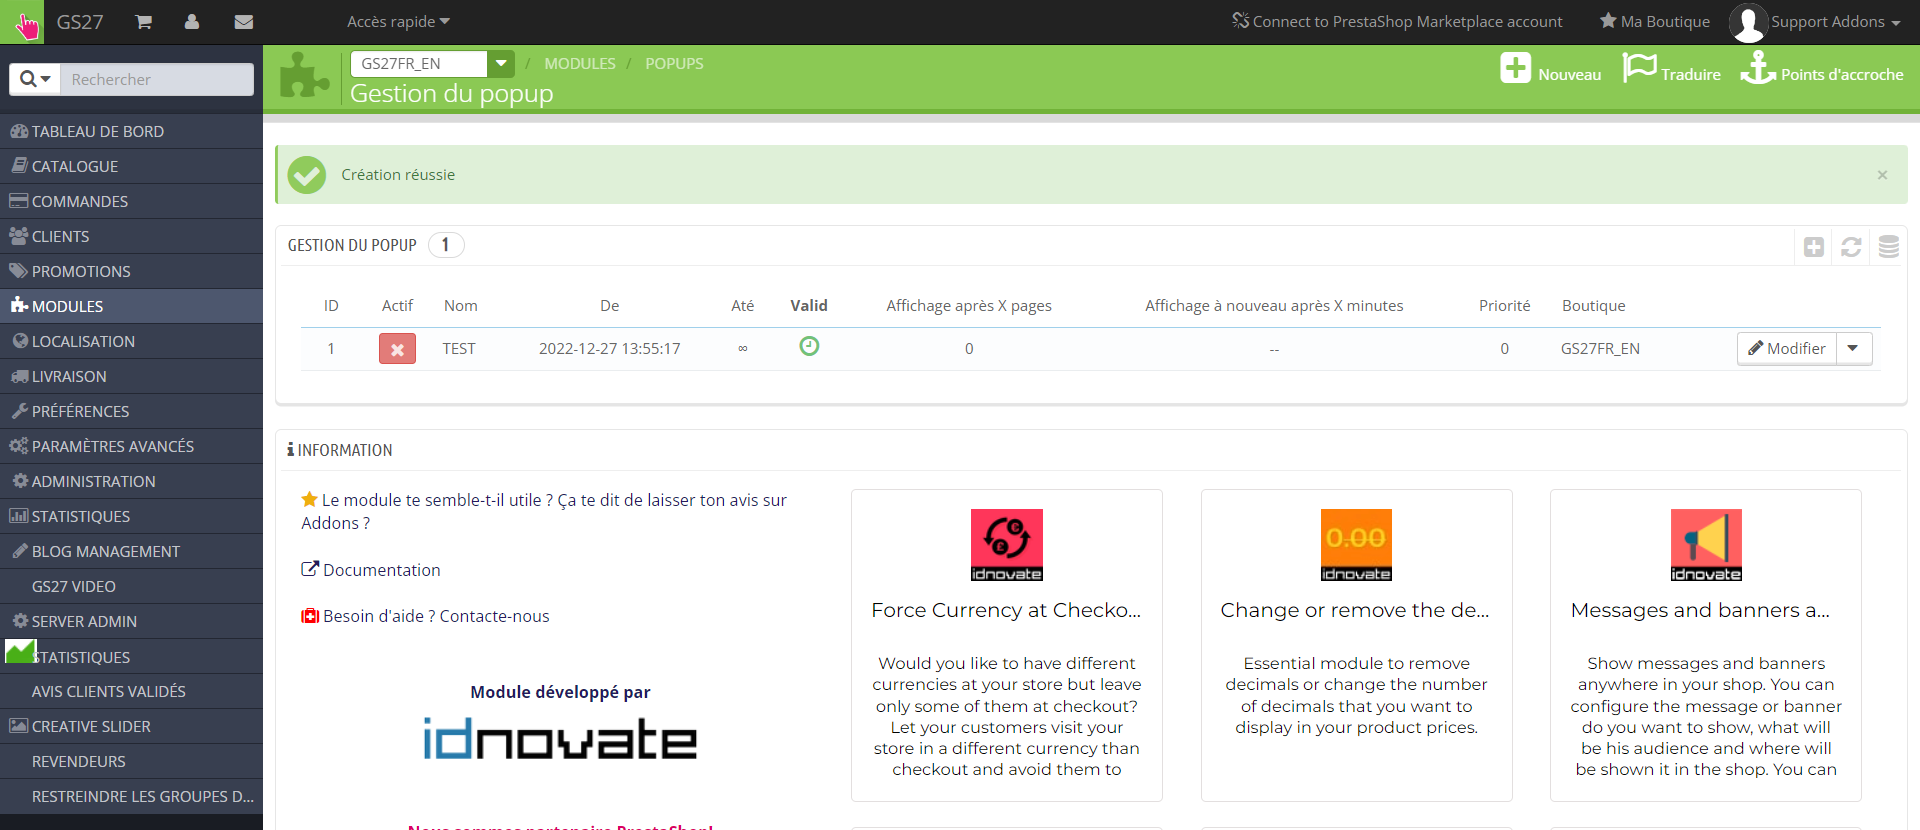Click the Valid column header
This screenshot has width=1920, height=830.
[x=809, y=306]
